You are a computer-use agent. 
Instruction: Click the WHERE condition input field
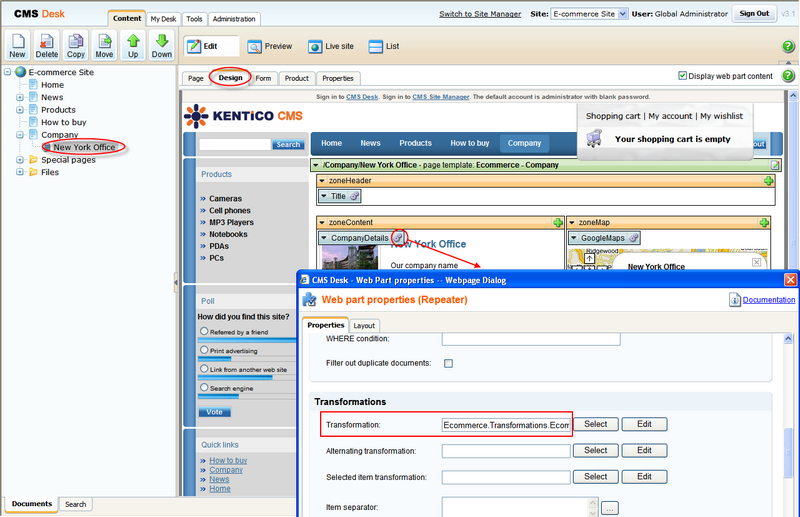pyautogui.click(x=531, y=339)
